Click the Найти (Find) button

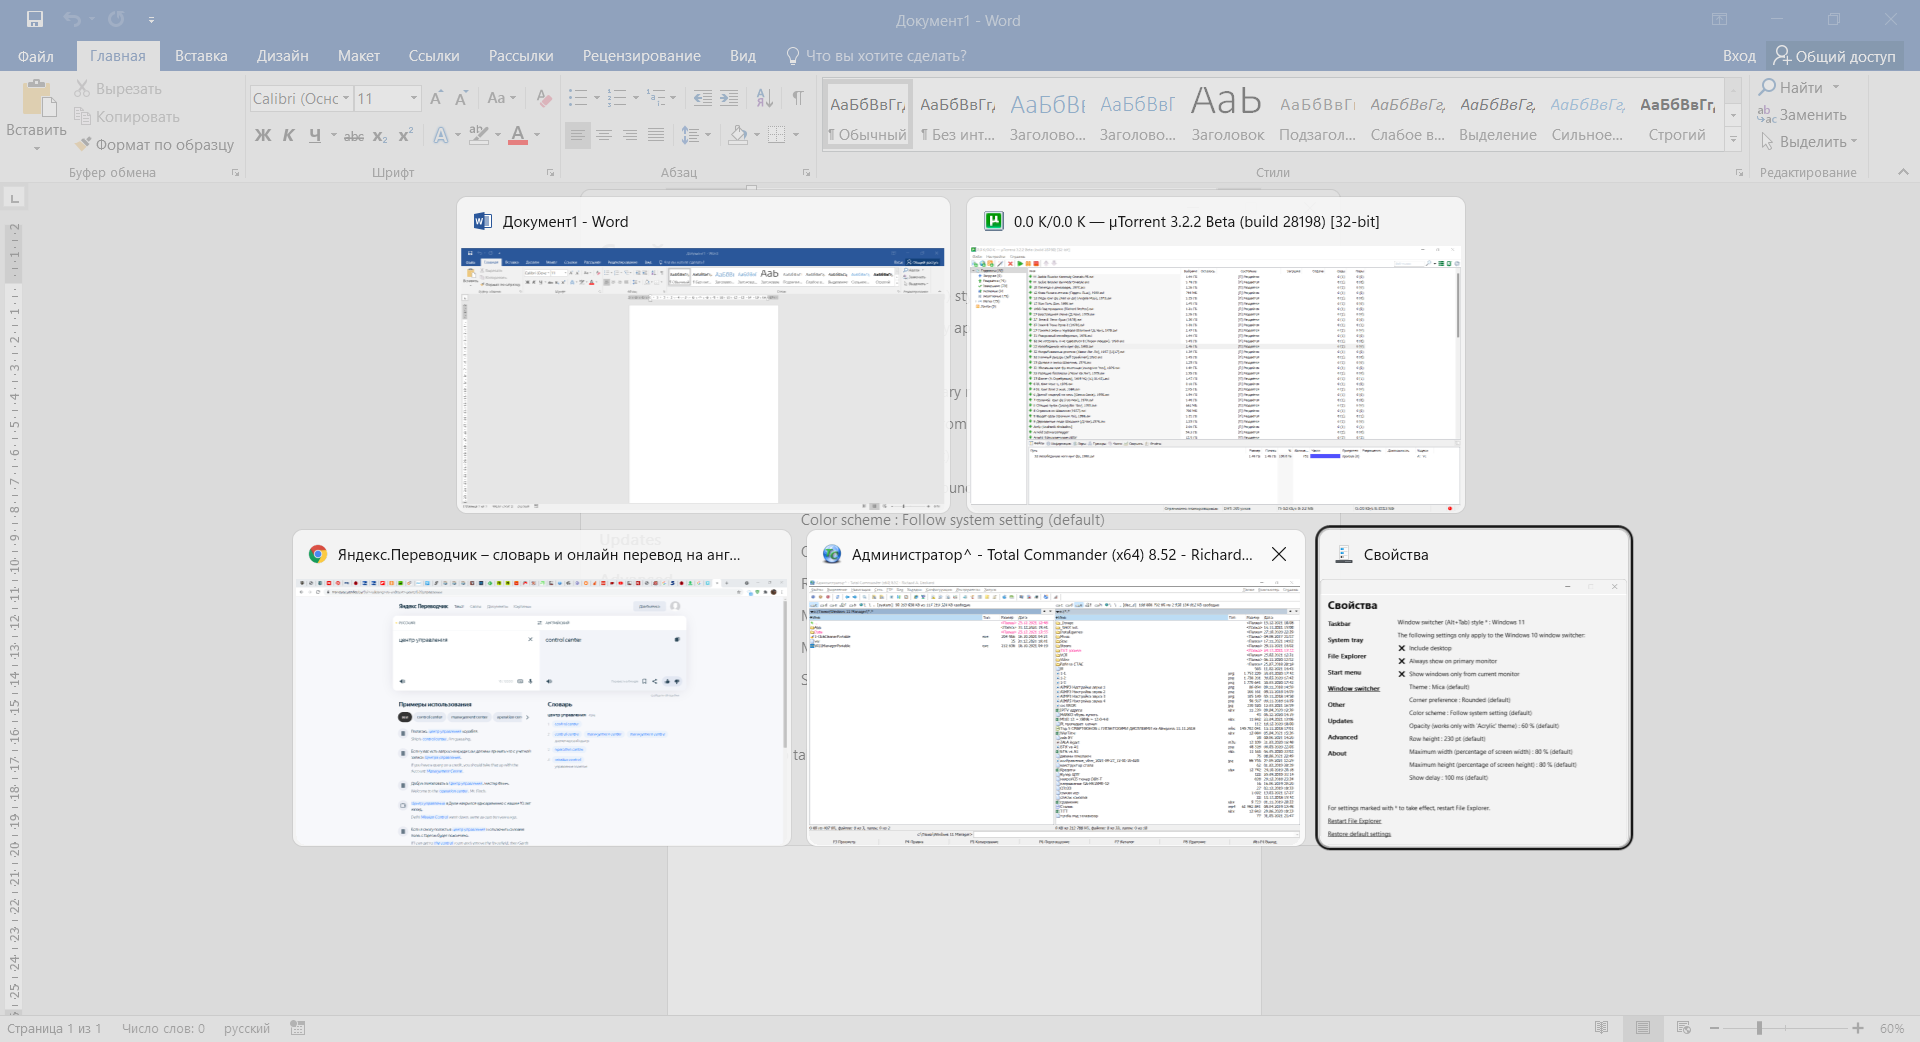tap(1800, 88)
